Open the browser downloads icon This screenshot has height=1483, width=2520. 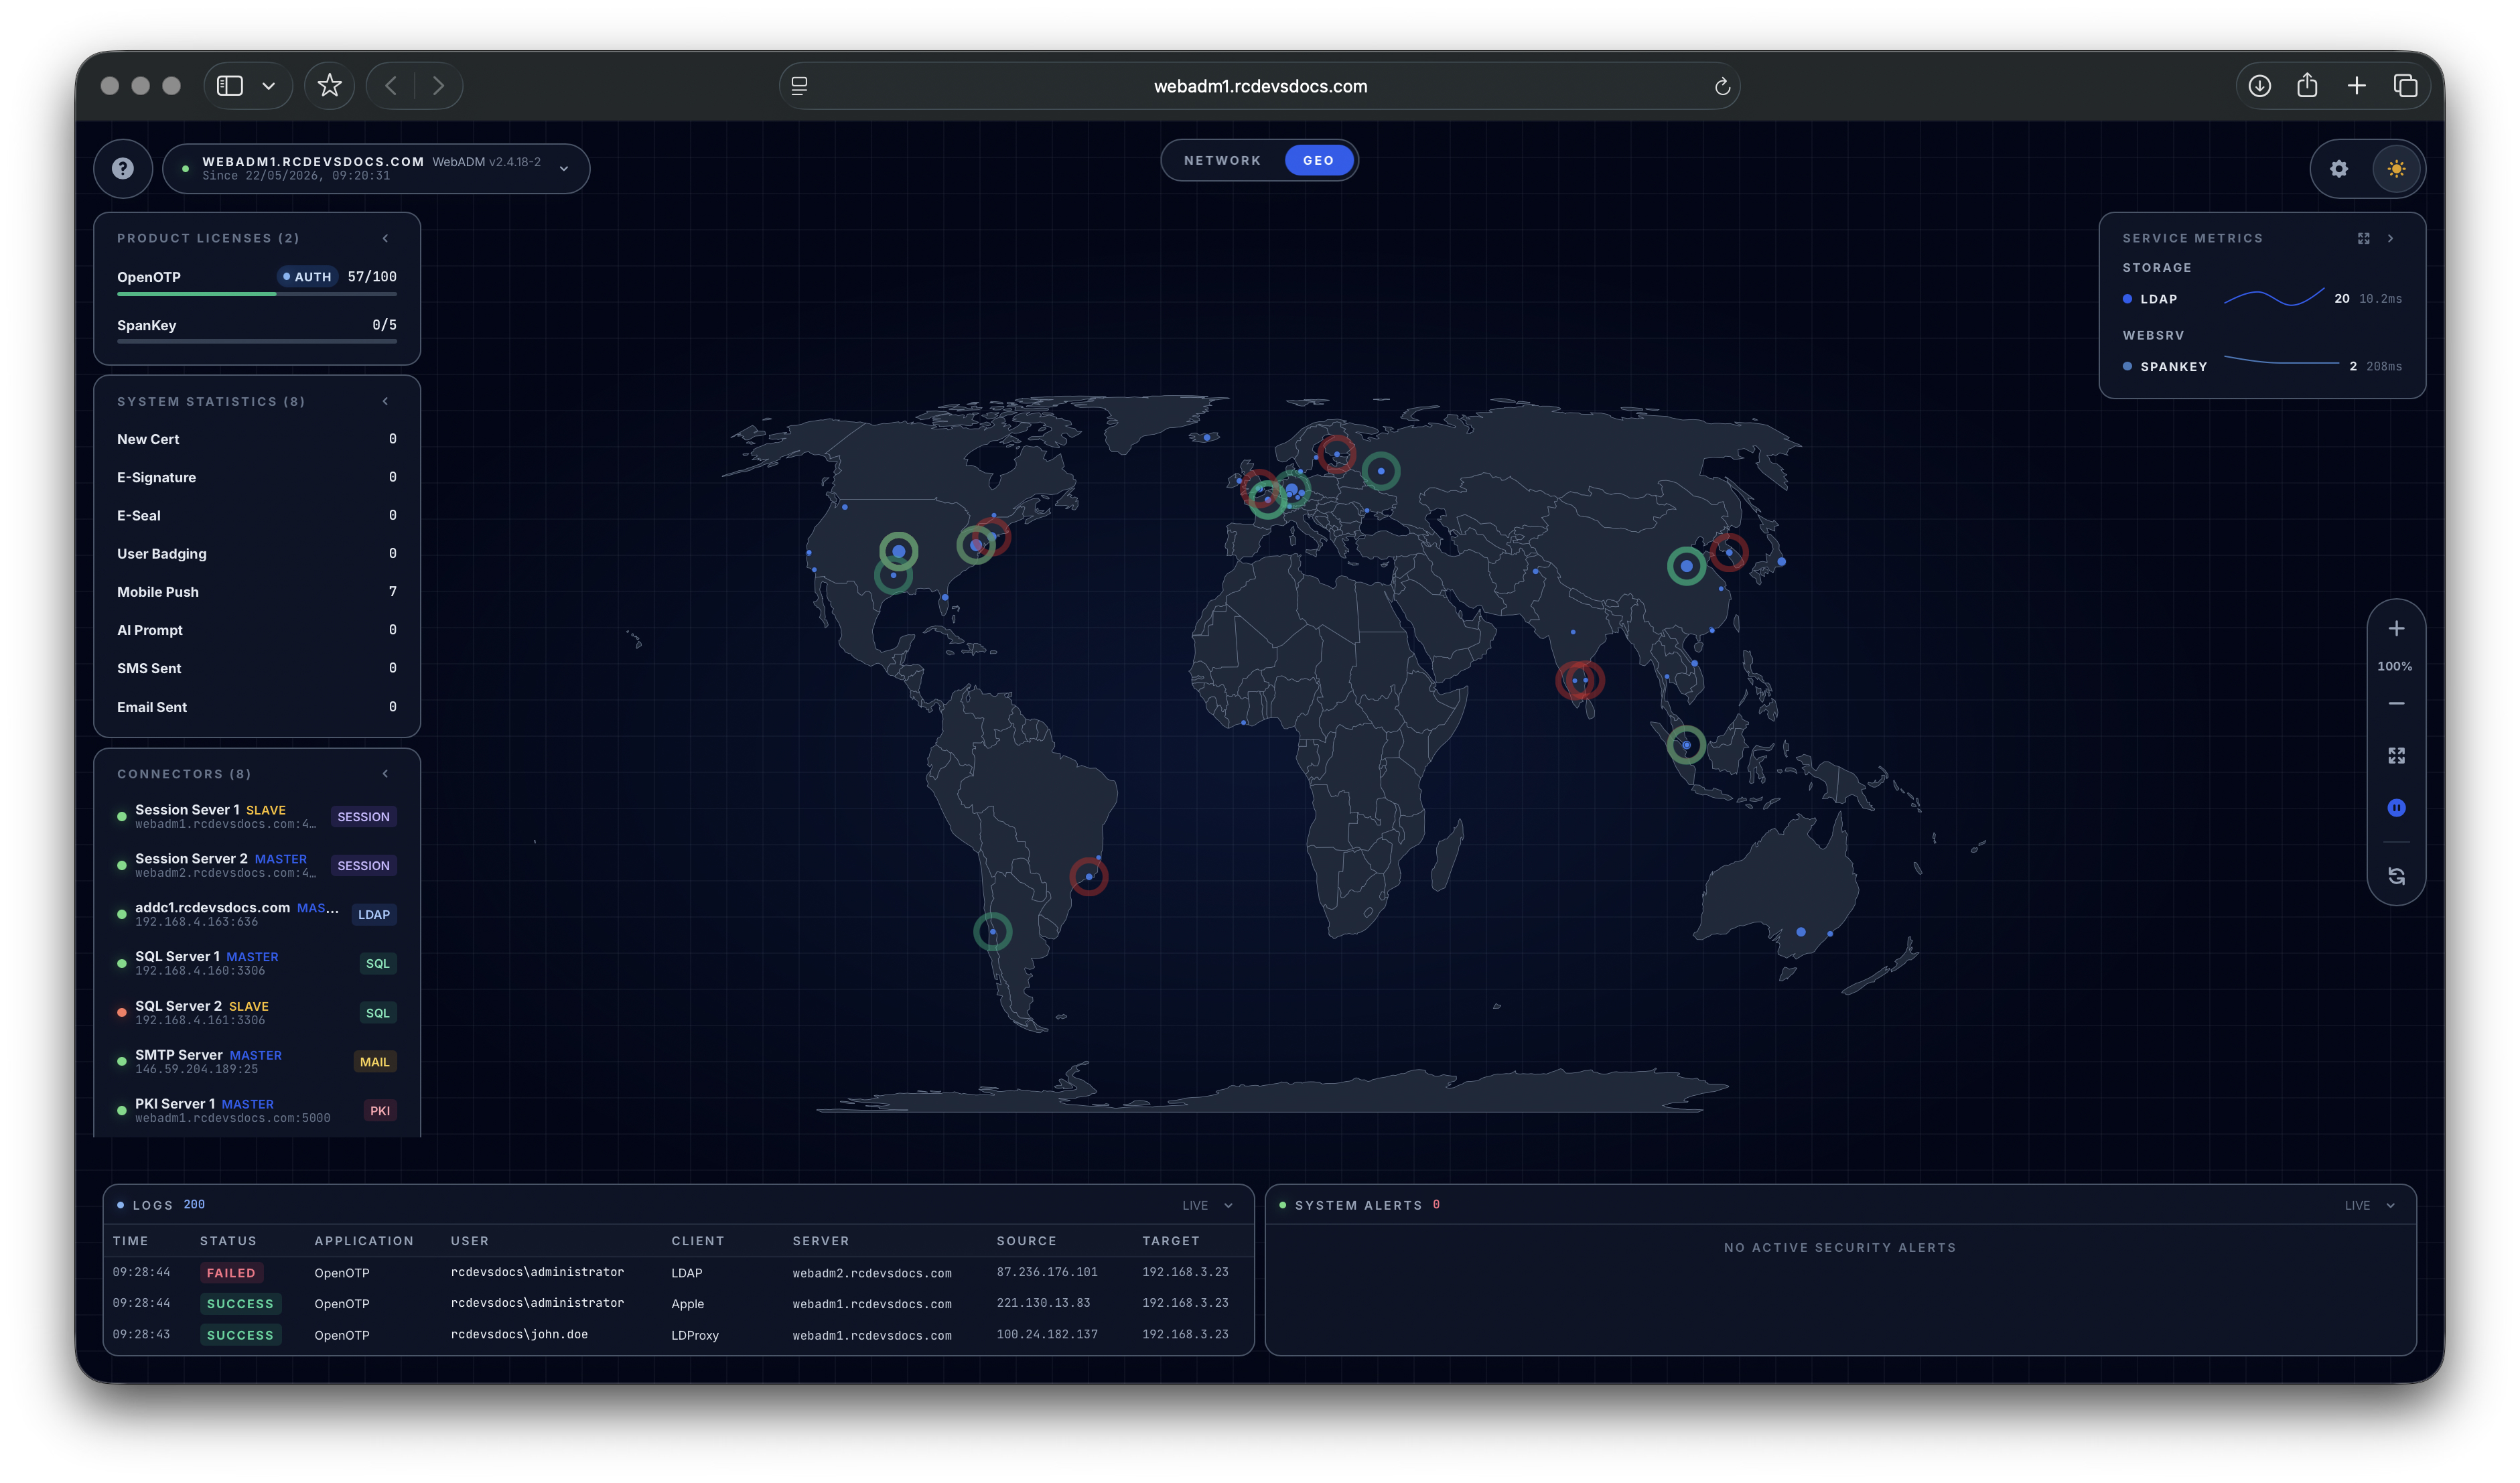click(2259, 86)
